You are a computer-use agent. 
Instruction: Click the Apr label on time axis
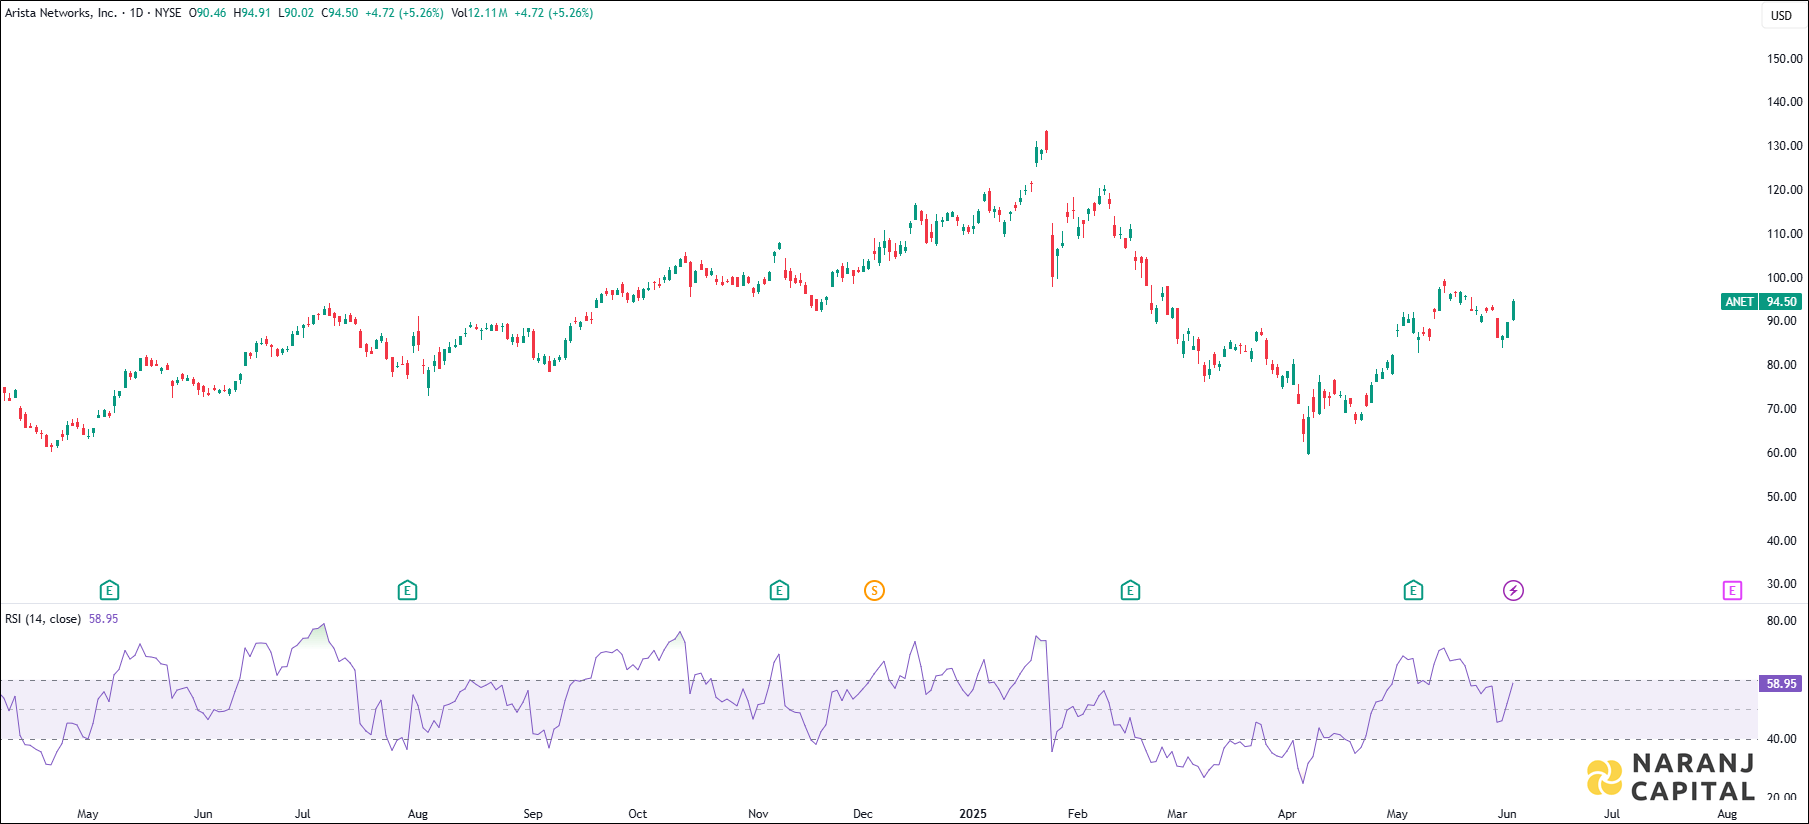coord(1287,814)
